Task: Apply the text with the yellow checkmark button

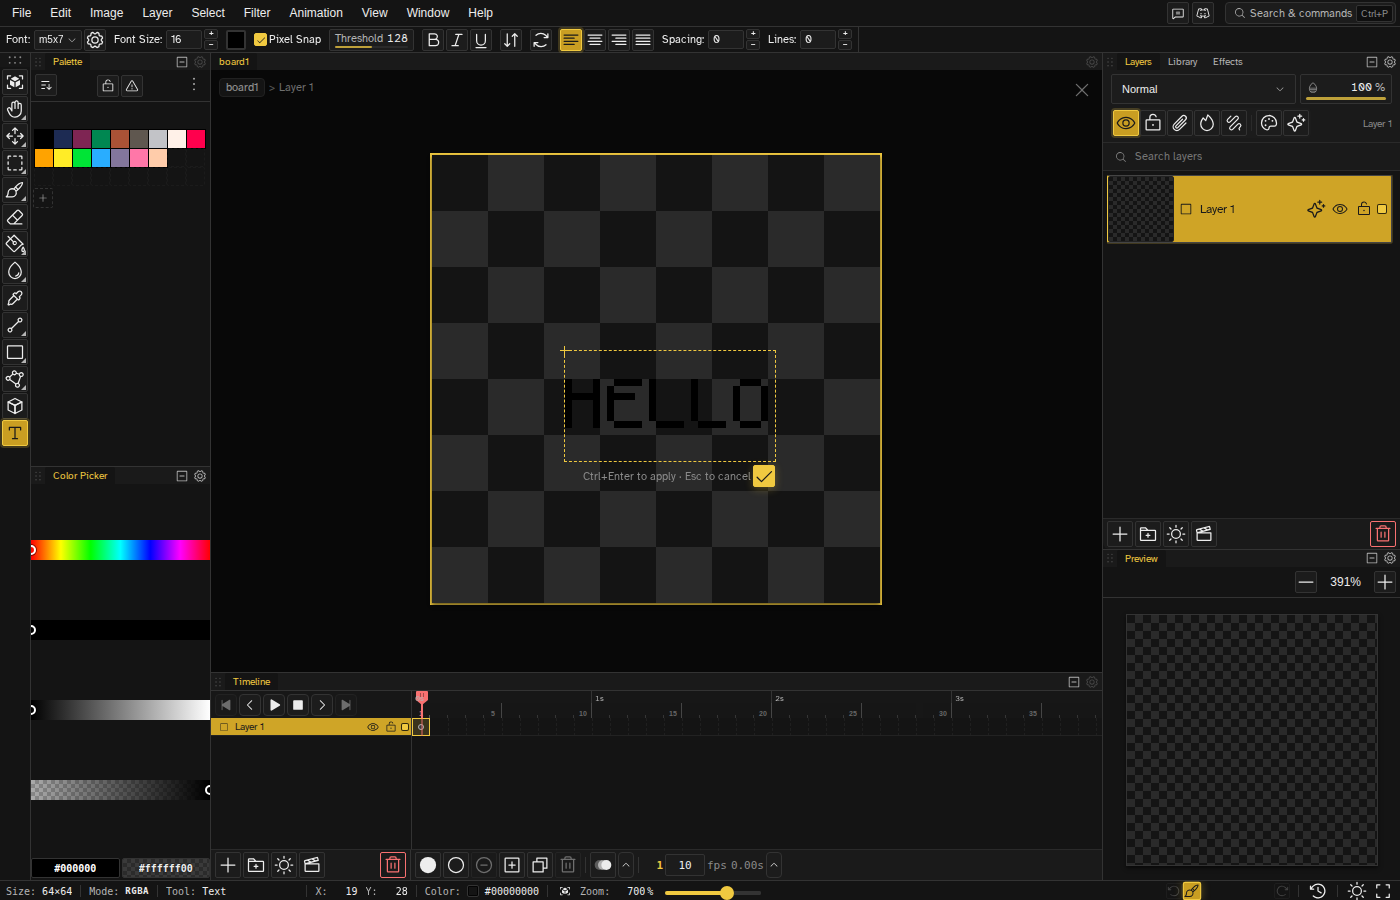Action: point(764,476)
